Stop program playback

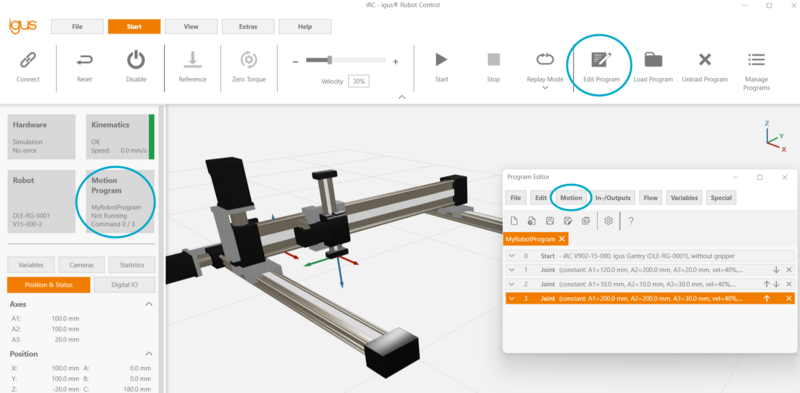coord(493,60)
